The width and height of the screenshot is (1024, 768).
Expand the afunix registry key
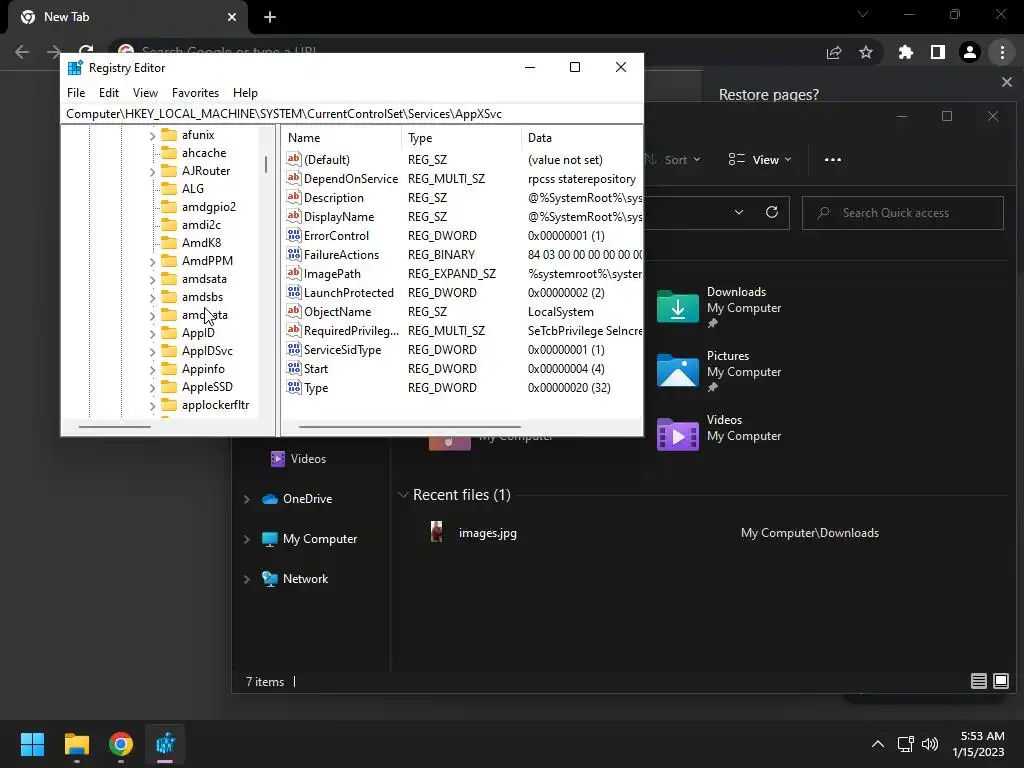pos(152,135)
